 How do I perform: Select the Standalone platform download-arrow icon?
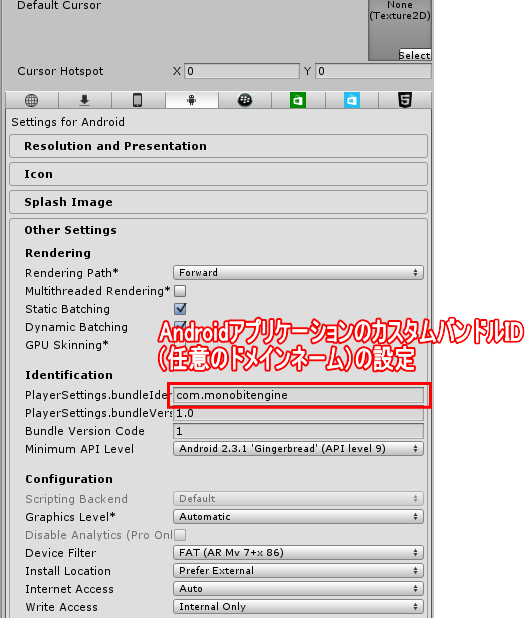85,101
